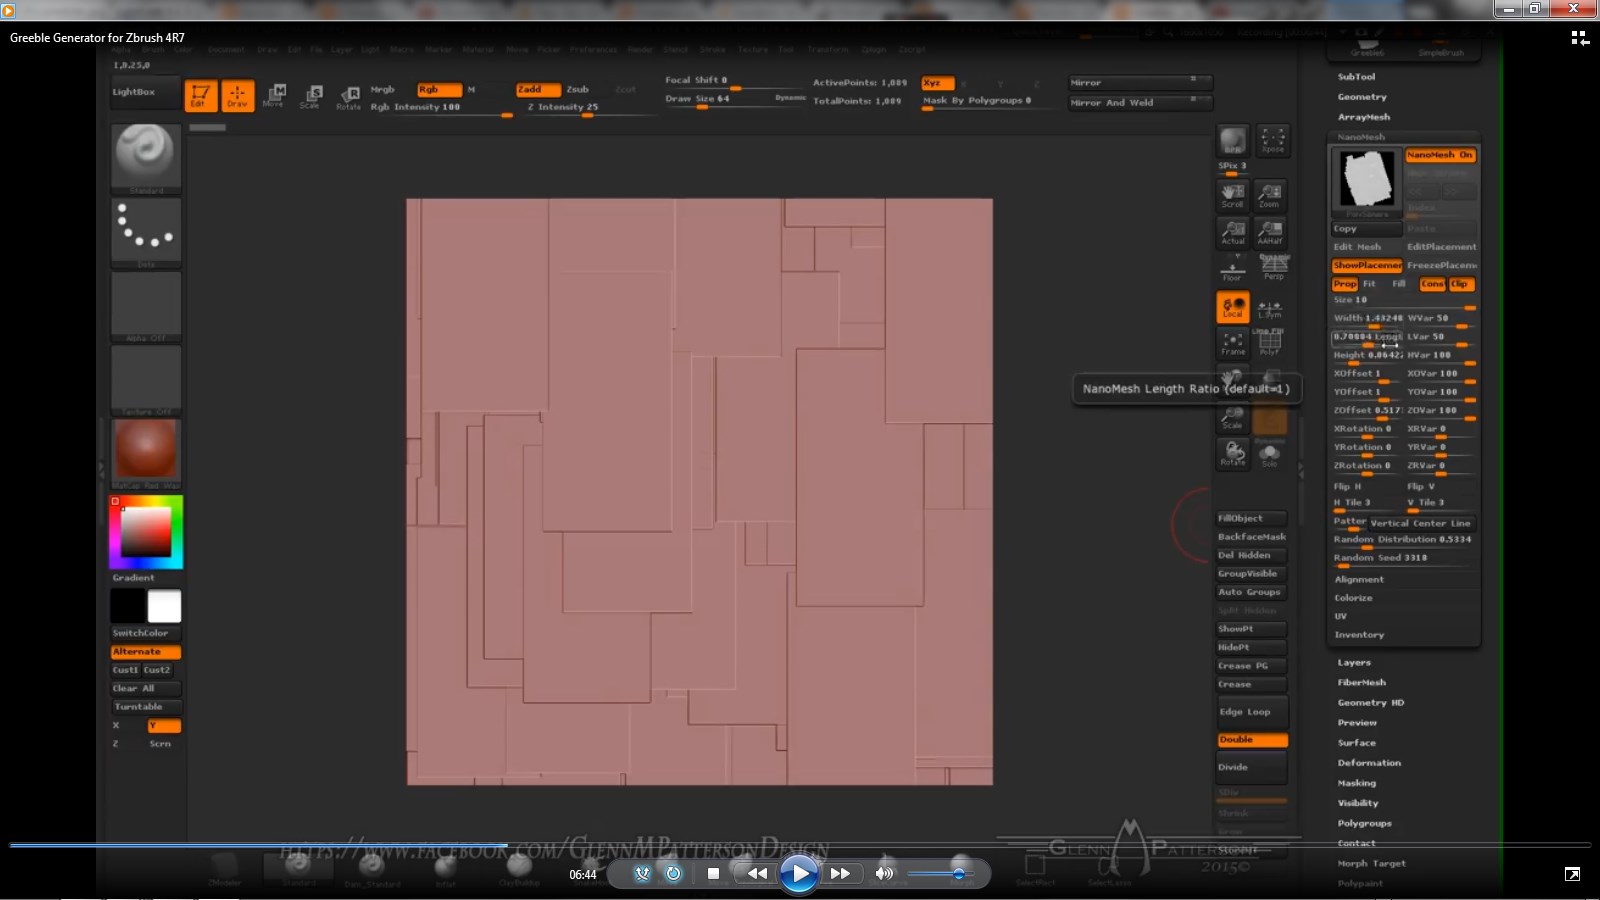This screenshot has height=900, width=1600.
Task: Click the BPR render icon
Action: coord(1232,140)
